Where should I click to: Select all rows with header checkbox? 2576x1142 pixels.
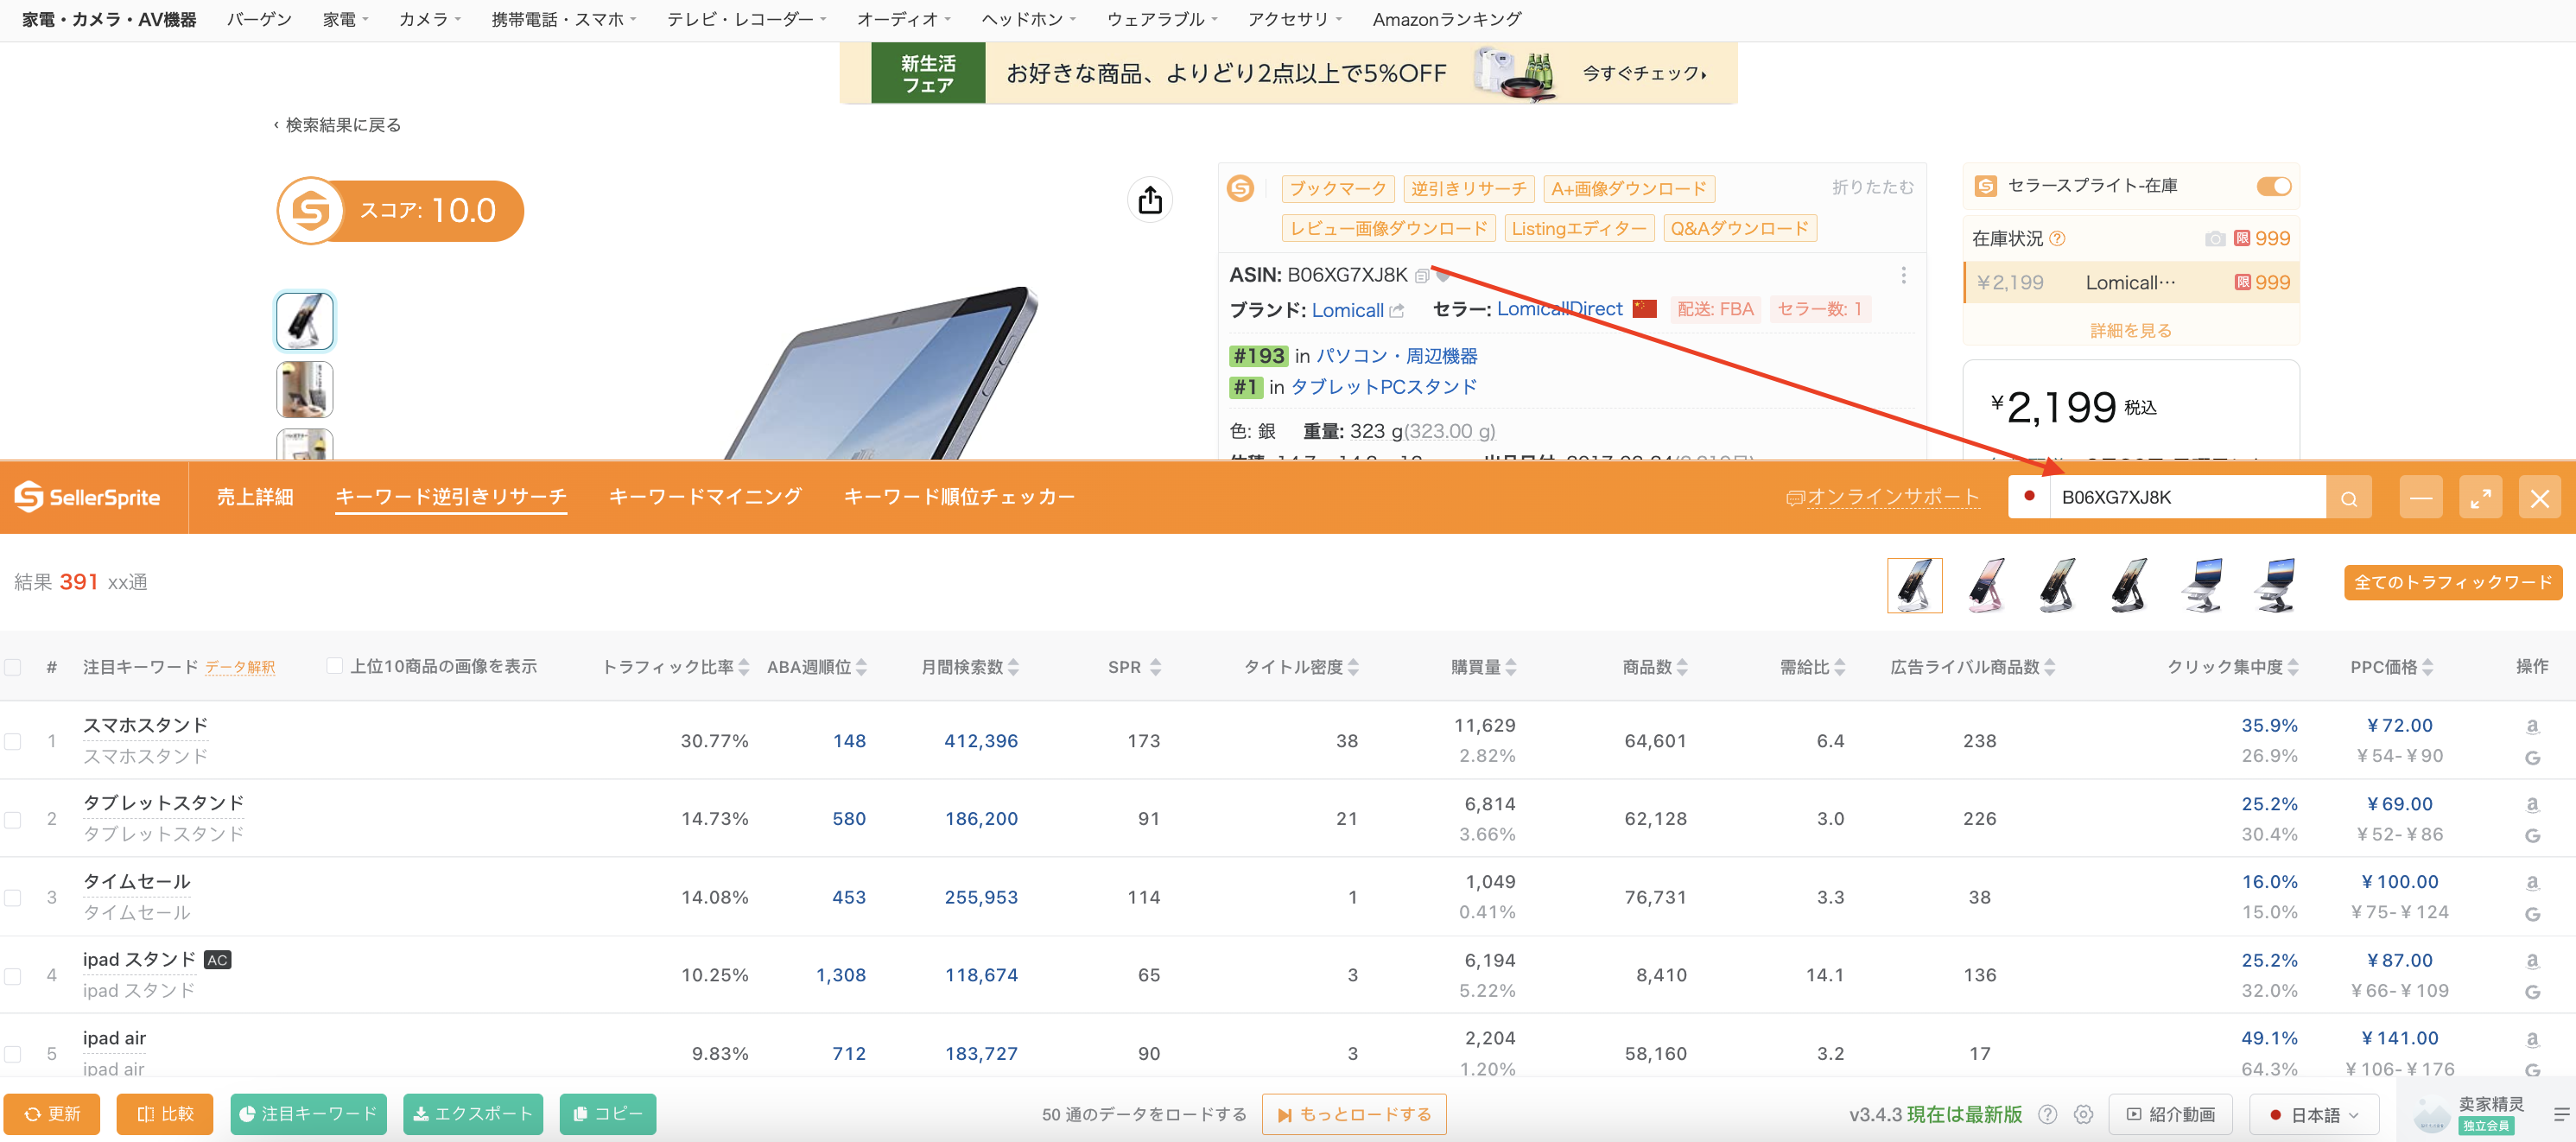[x=13, y=667]
